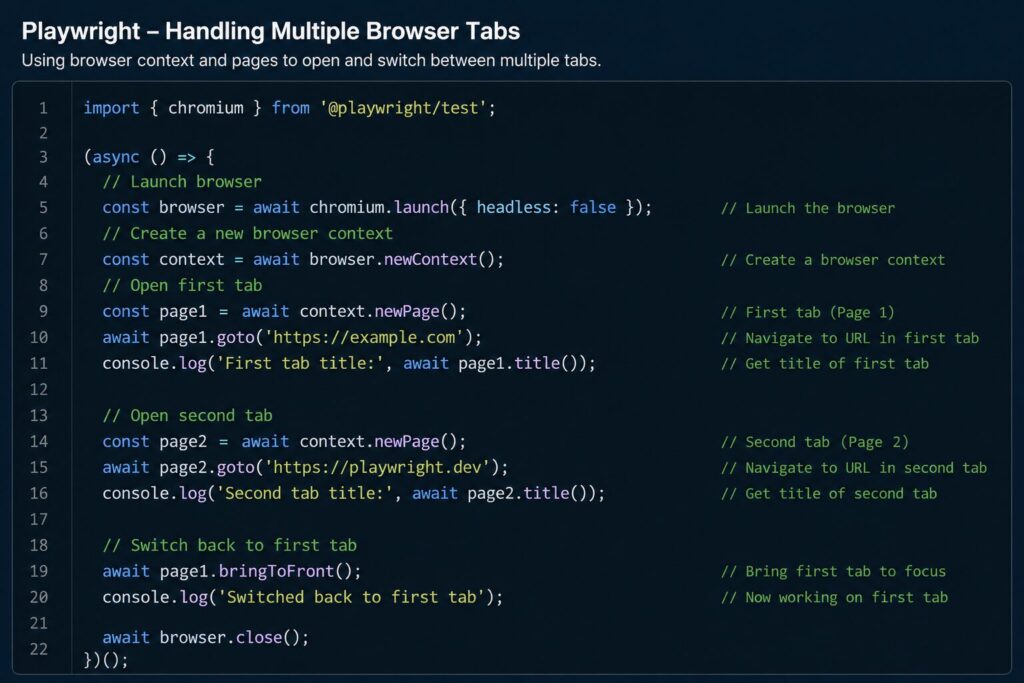Click 'const page2' declaration on line 14
This screenshot has height=683, width=1024.
point(154,441)
